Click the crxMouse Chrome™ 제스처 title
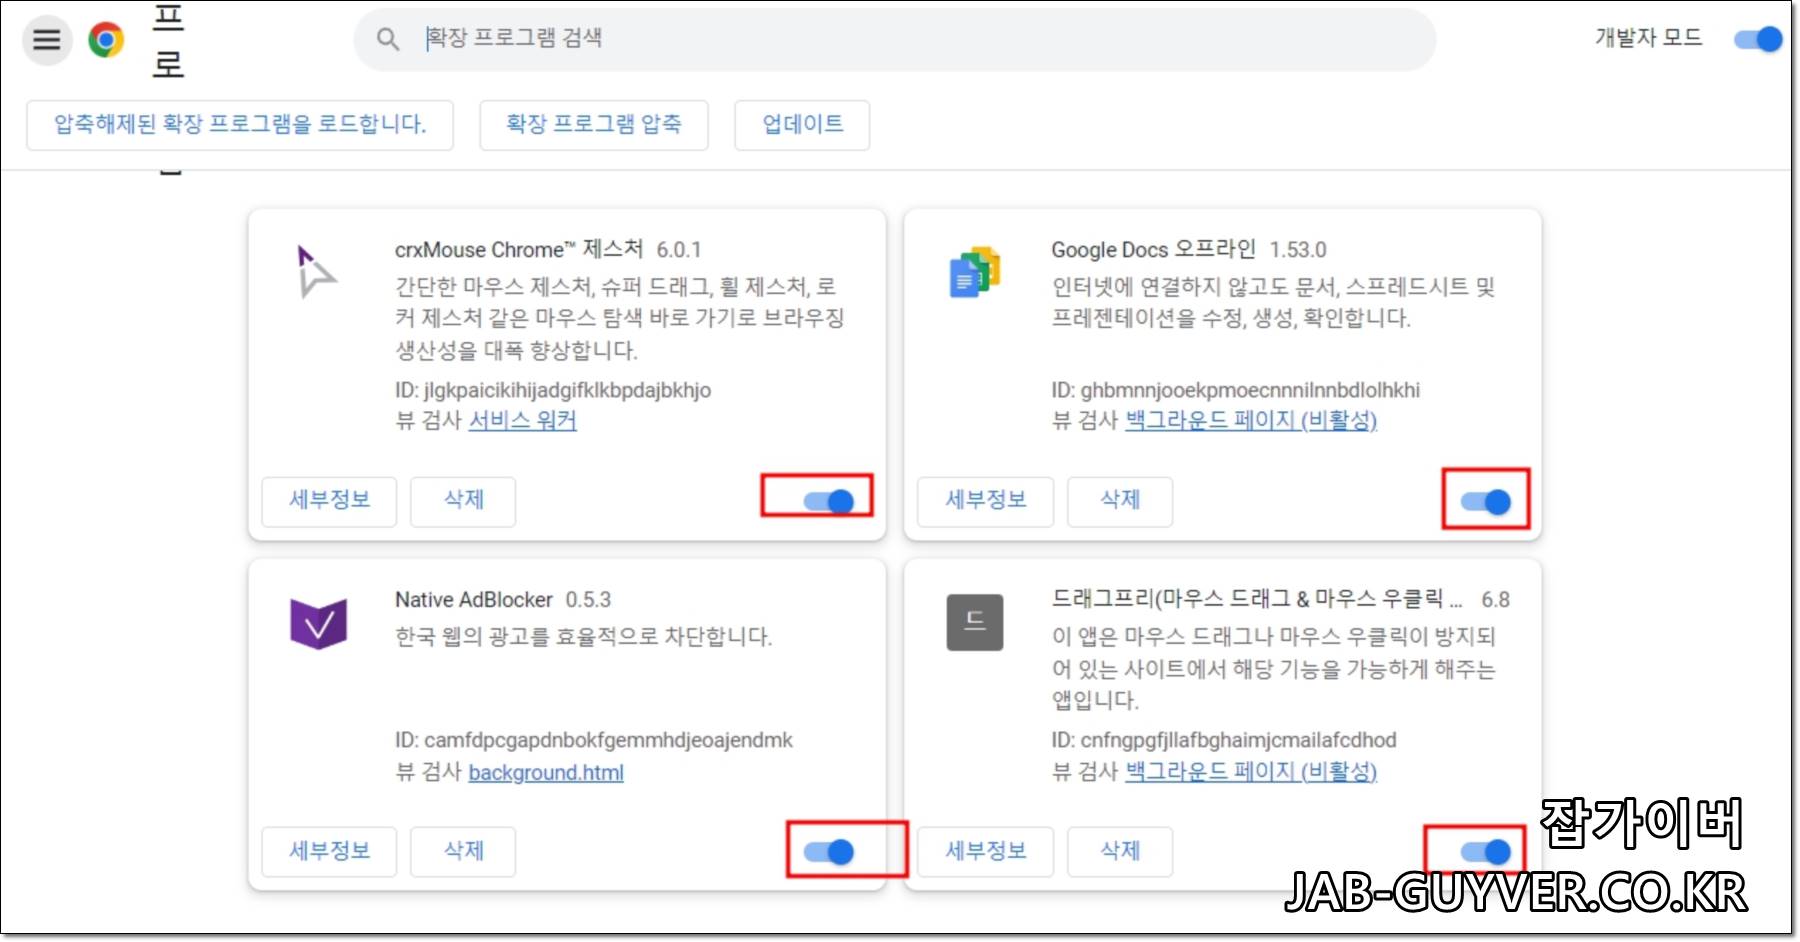This screenshot has width=1800, height=942. [519, 249]
